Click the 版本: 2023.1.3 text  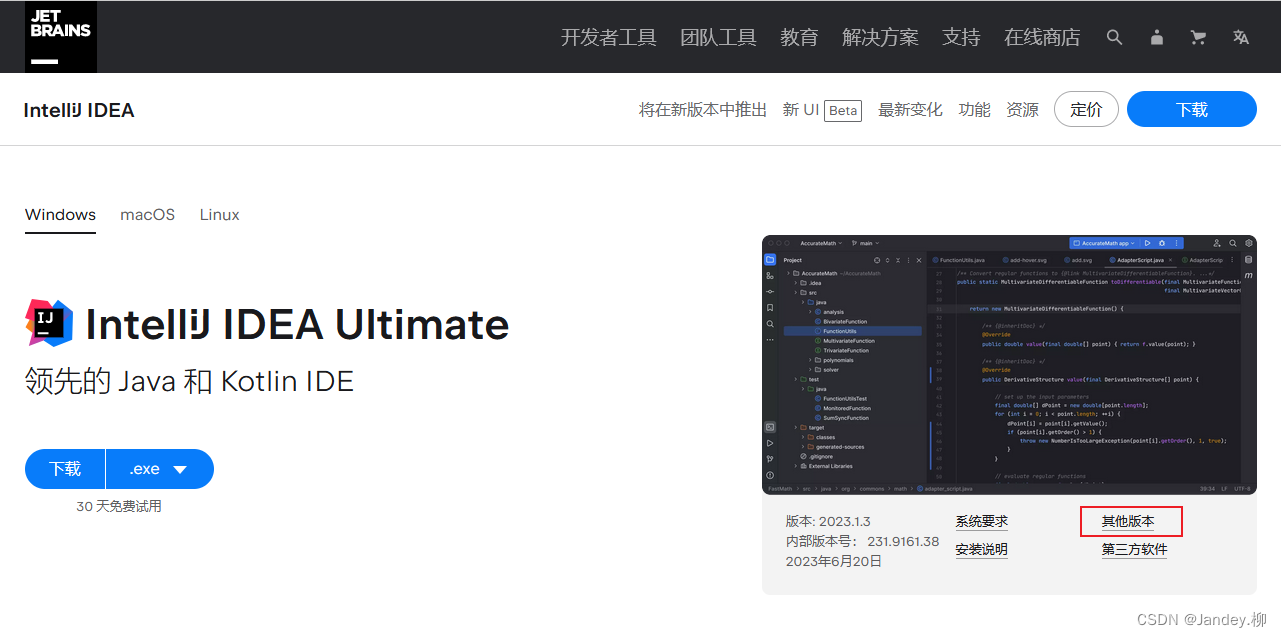(x=828, y=522)
